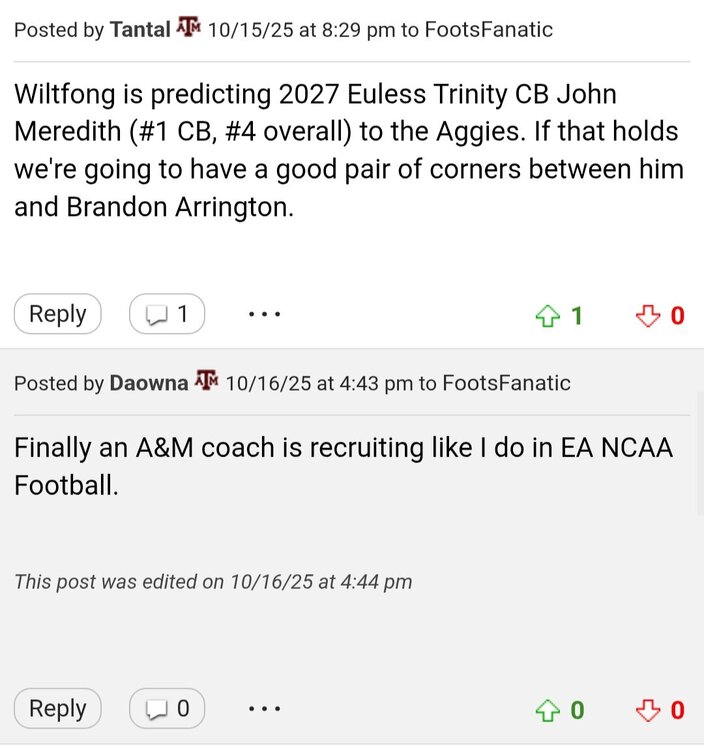Reply to Tantal's post
Viewport: 704px width, 750px height.
tap(57, 314)
